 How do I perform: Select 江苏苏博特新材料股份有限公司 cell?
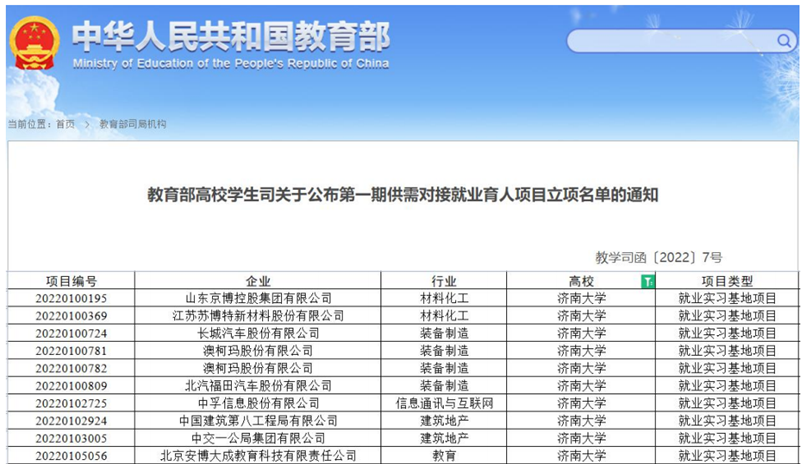coord(258,316)
